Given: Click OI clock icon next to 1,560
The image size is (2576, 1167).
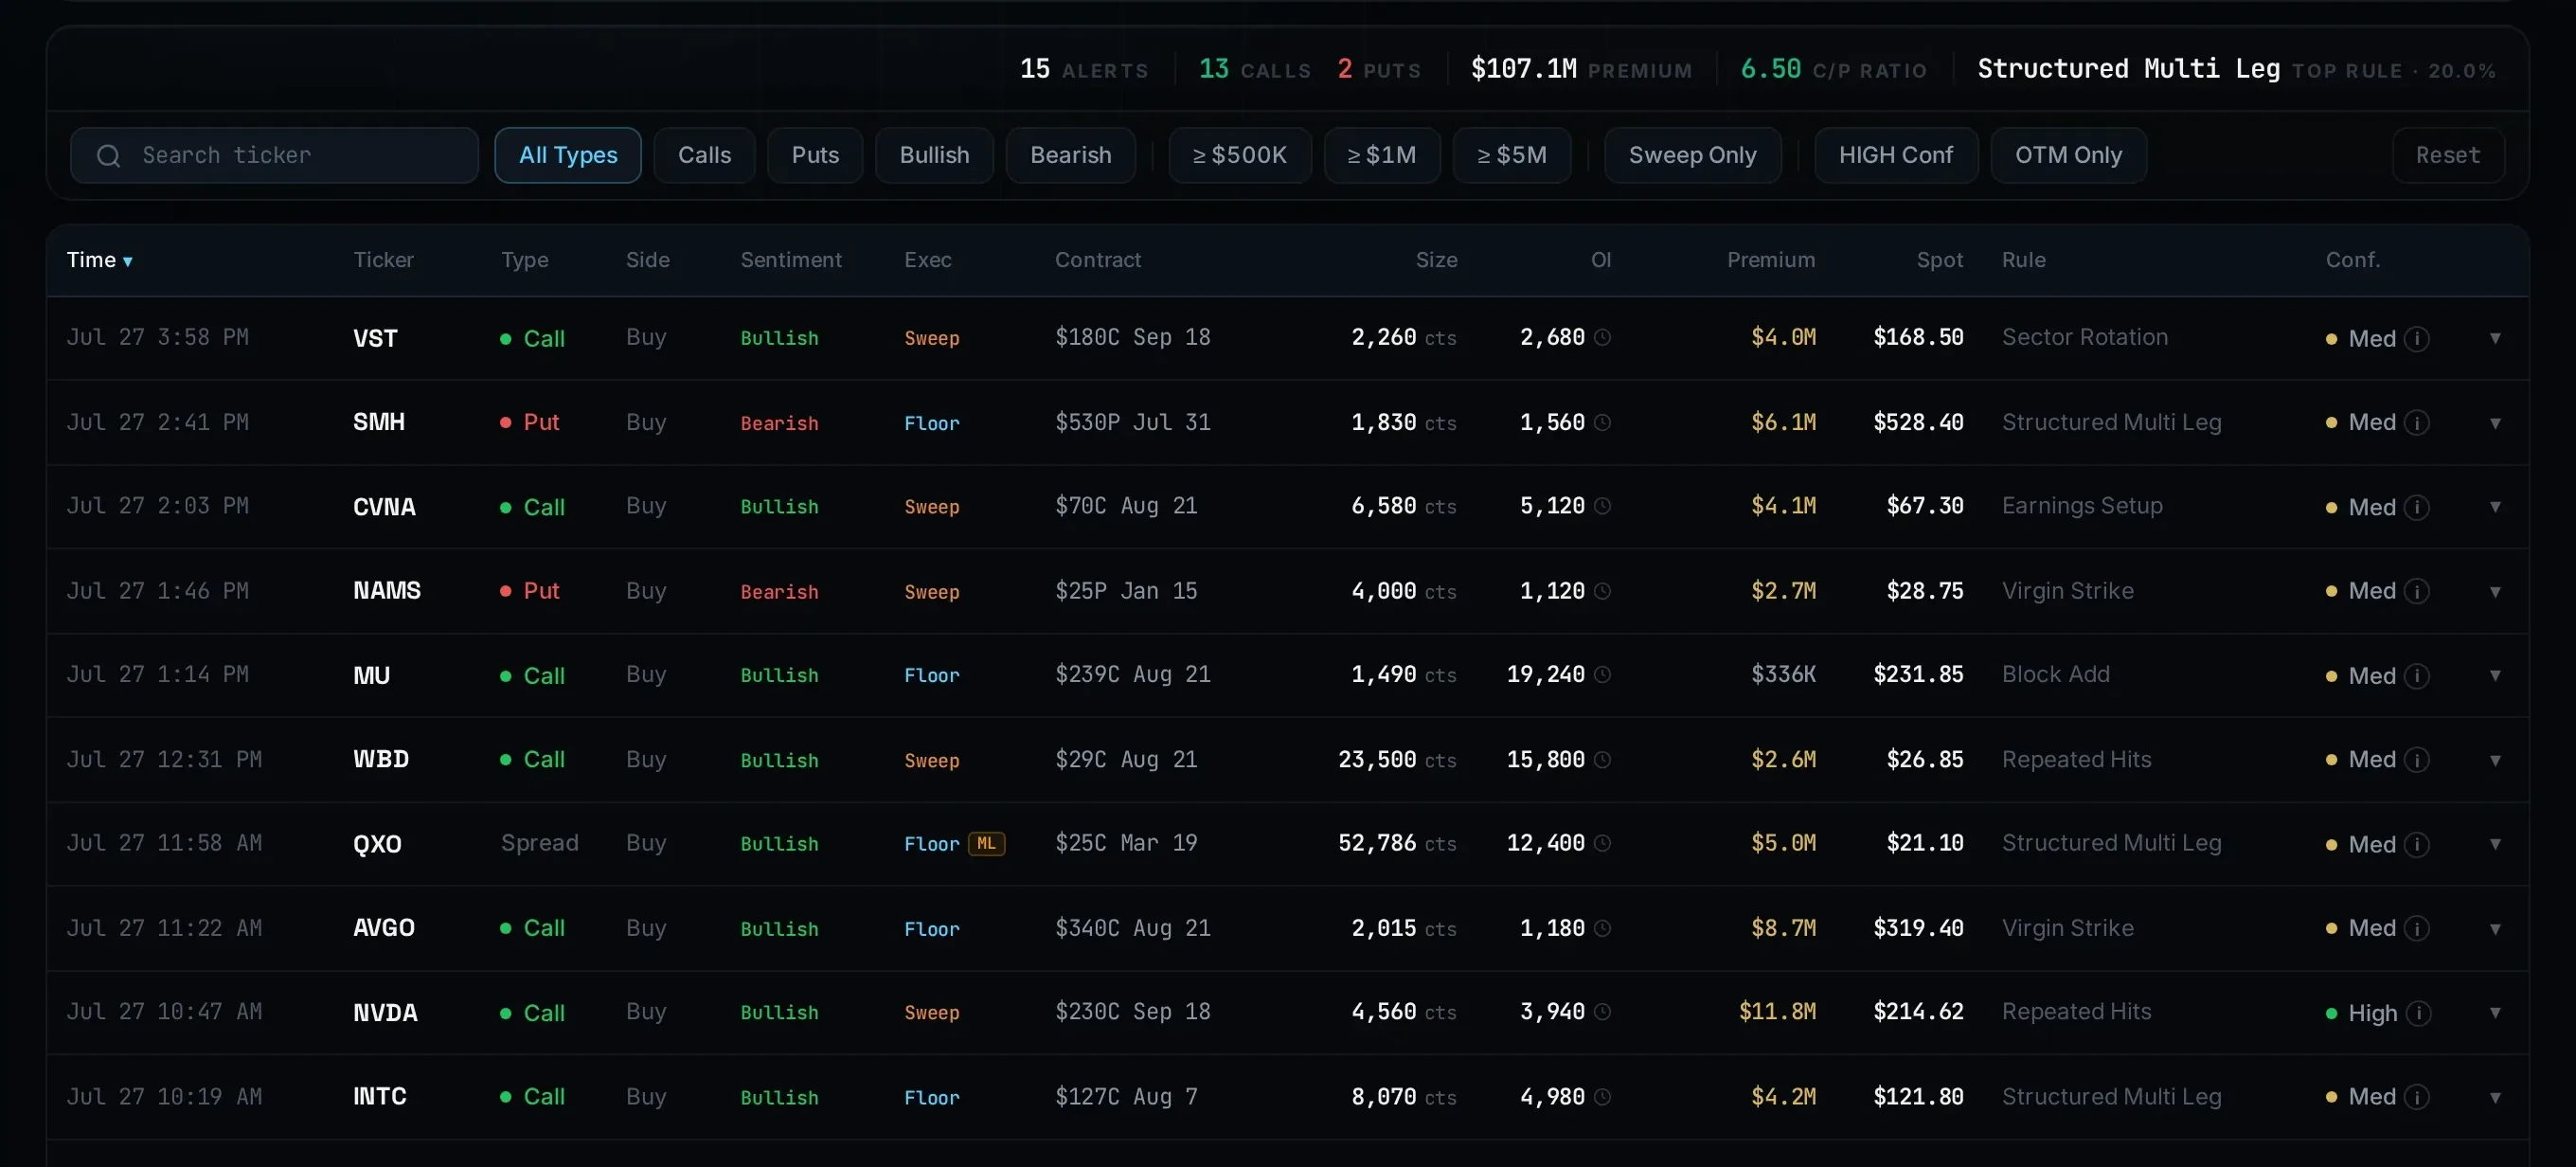Looking at the screenshot, I should coord(1602,423).
